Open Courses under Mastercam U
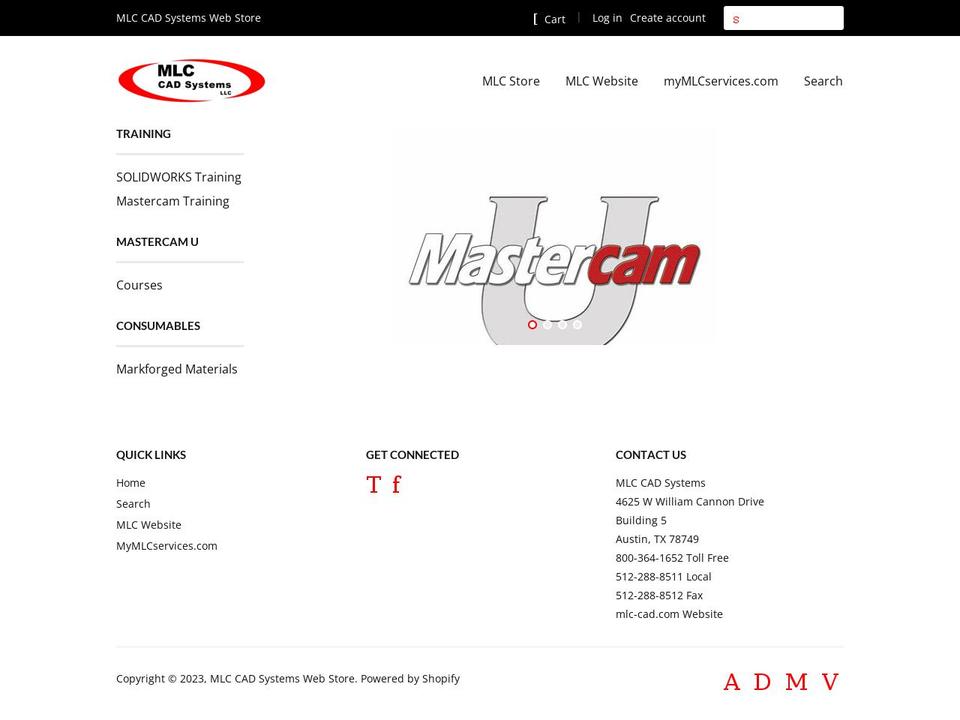960x720 pixels. pyautogui.click(x=139, y=285)
